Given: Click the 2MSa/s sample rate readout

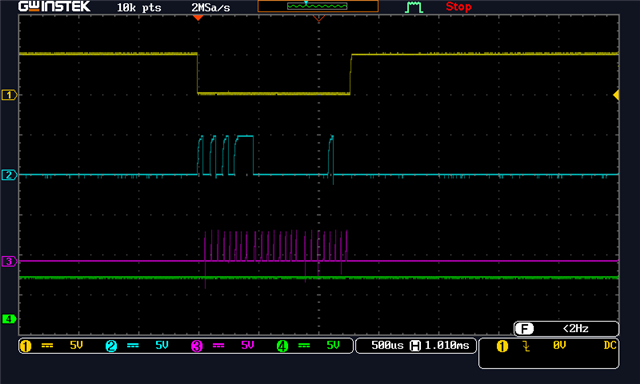Looking at the screenshot, I should (211, 7).
